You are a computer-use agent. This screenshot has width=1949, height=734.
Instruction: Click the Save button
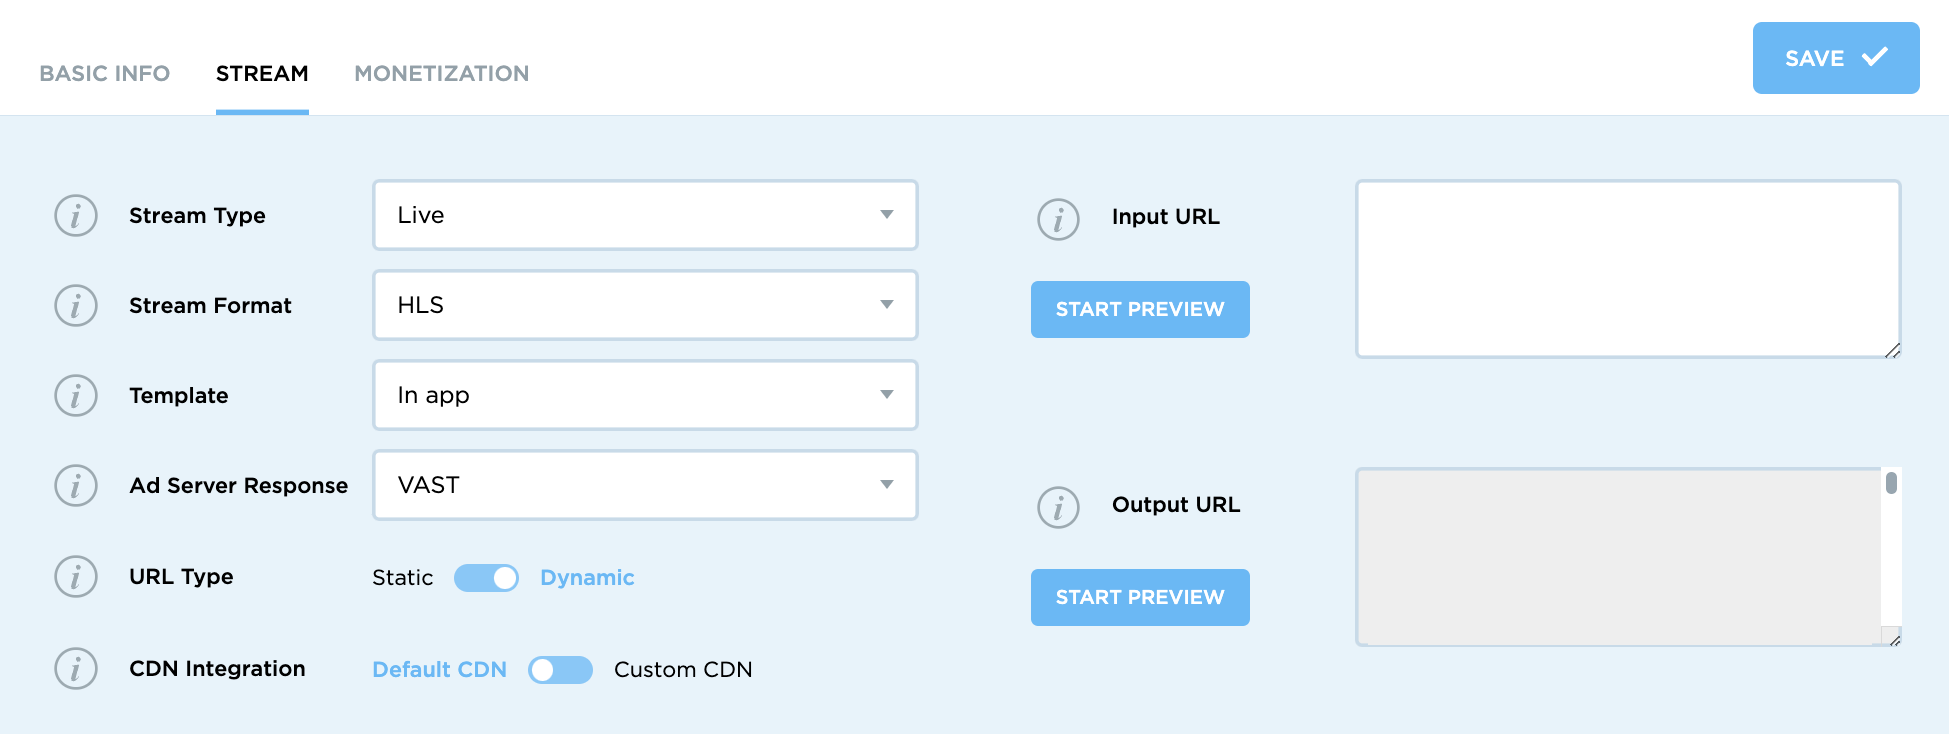point(1836,58)
